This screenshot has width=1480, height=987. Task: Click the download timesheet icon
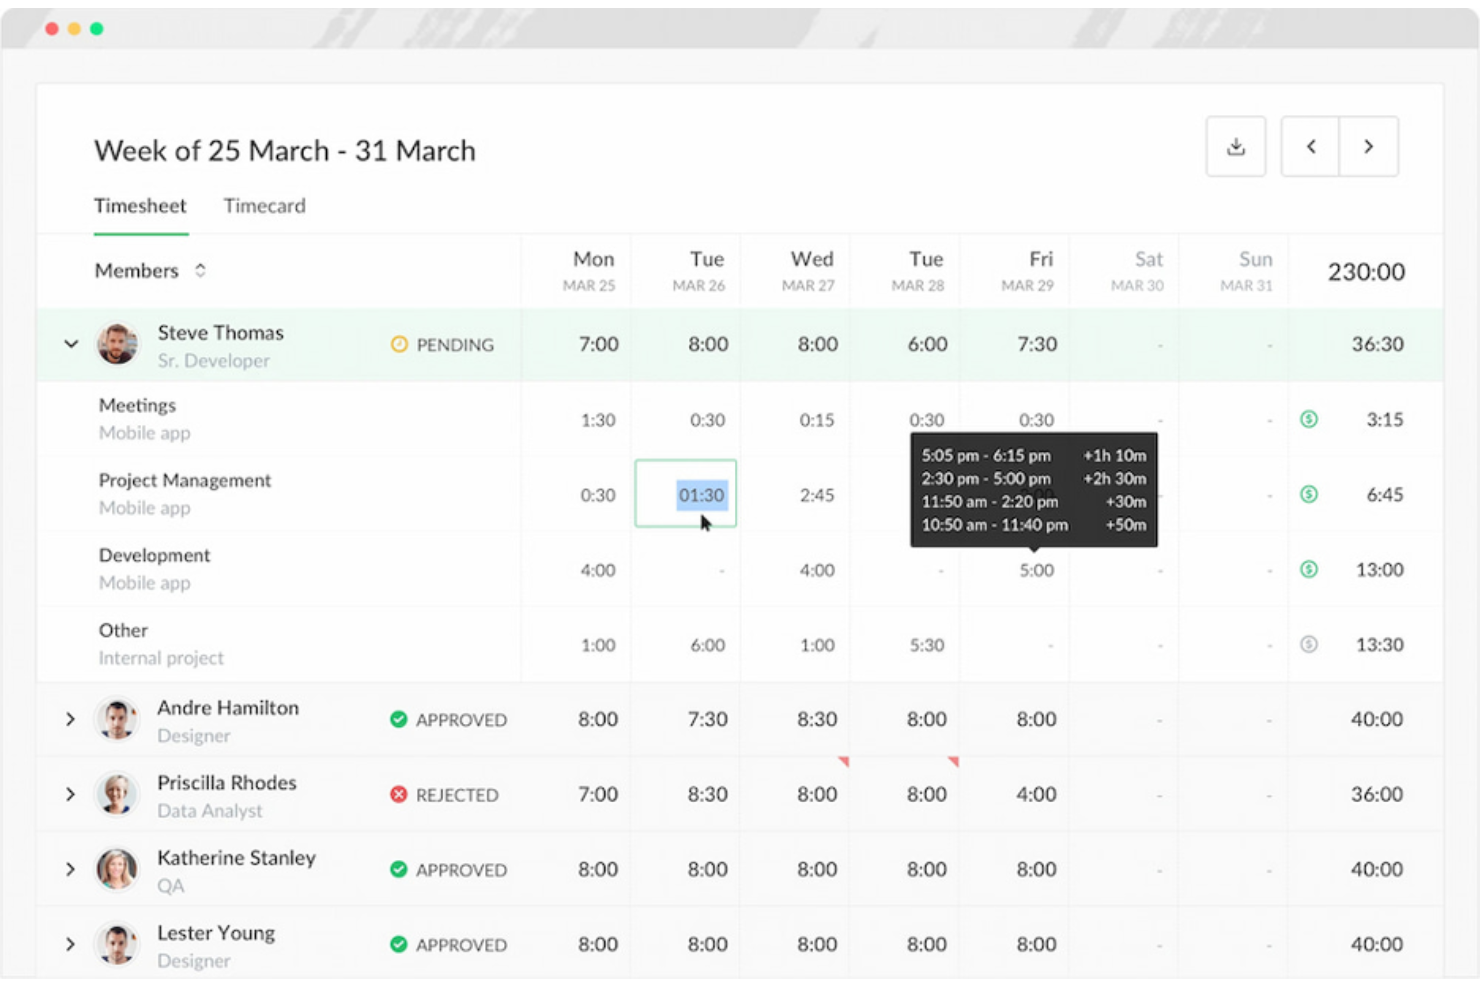pos(1236,146)
